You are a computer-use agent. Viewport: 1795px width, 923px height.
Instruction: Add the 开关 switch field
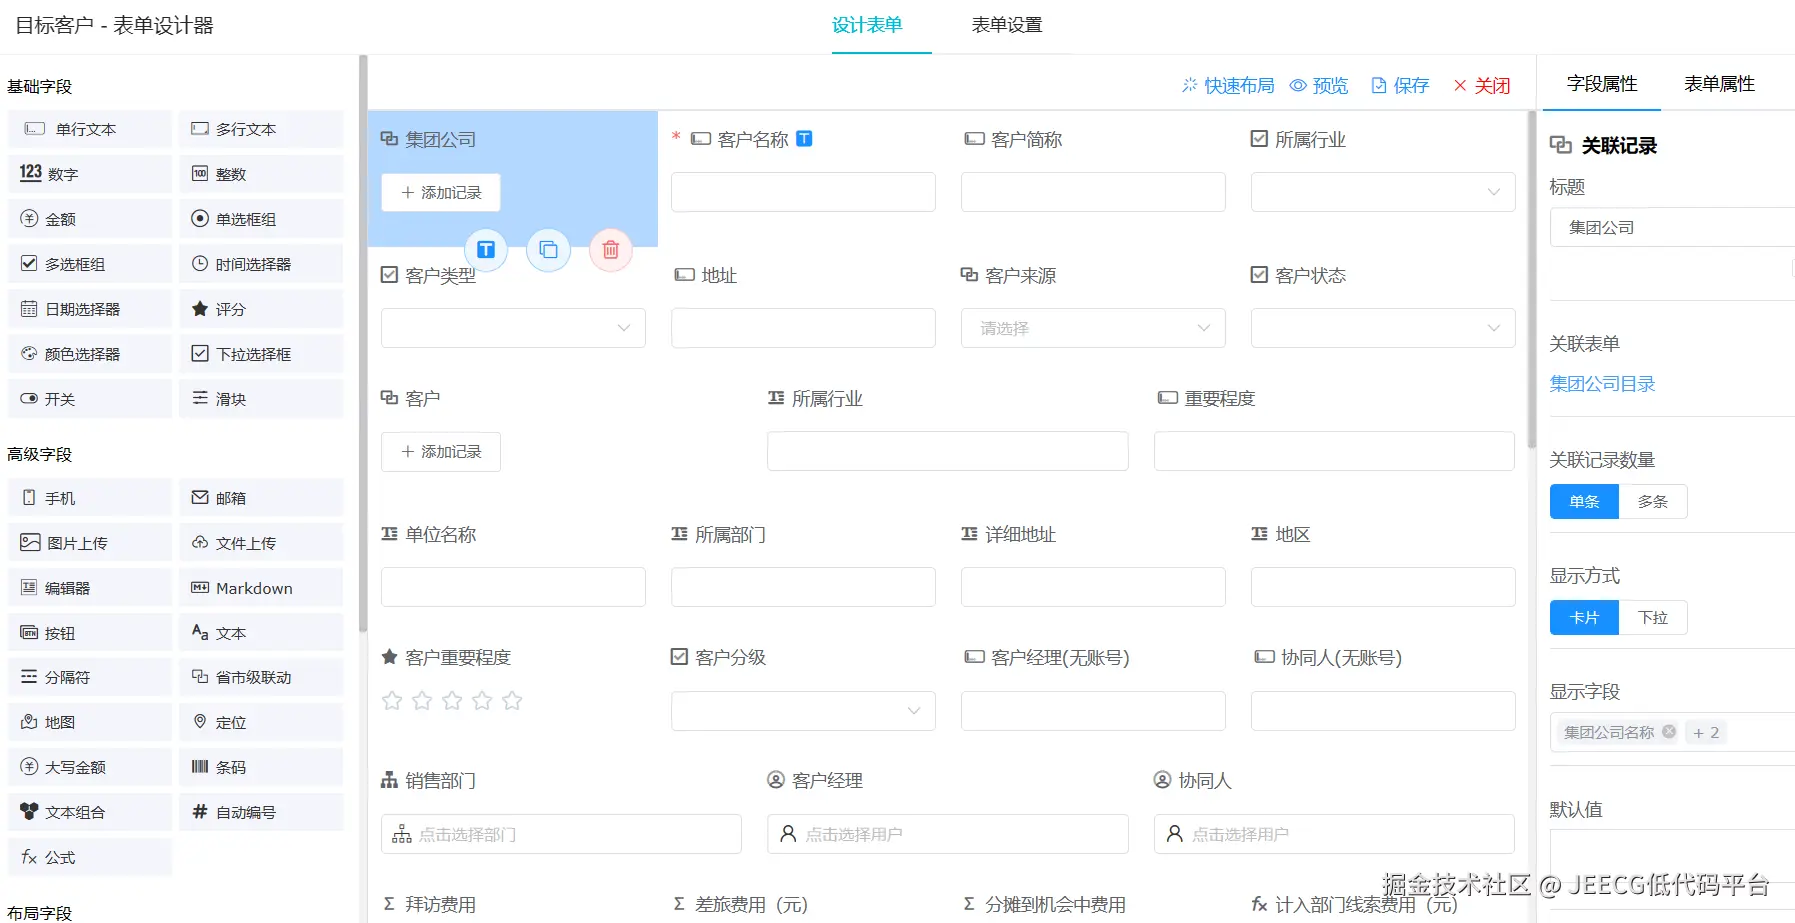click(x=90, y=399)
